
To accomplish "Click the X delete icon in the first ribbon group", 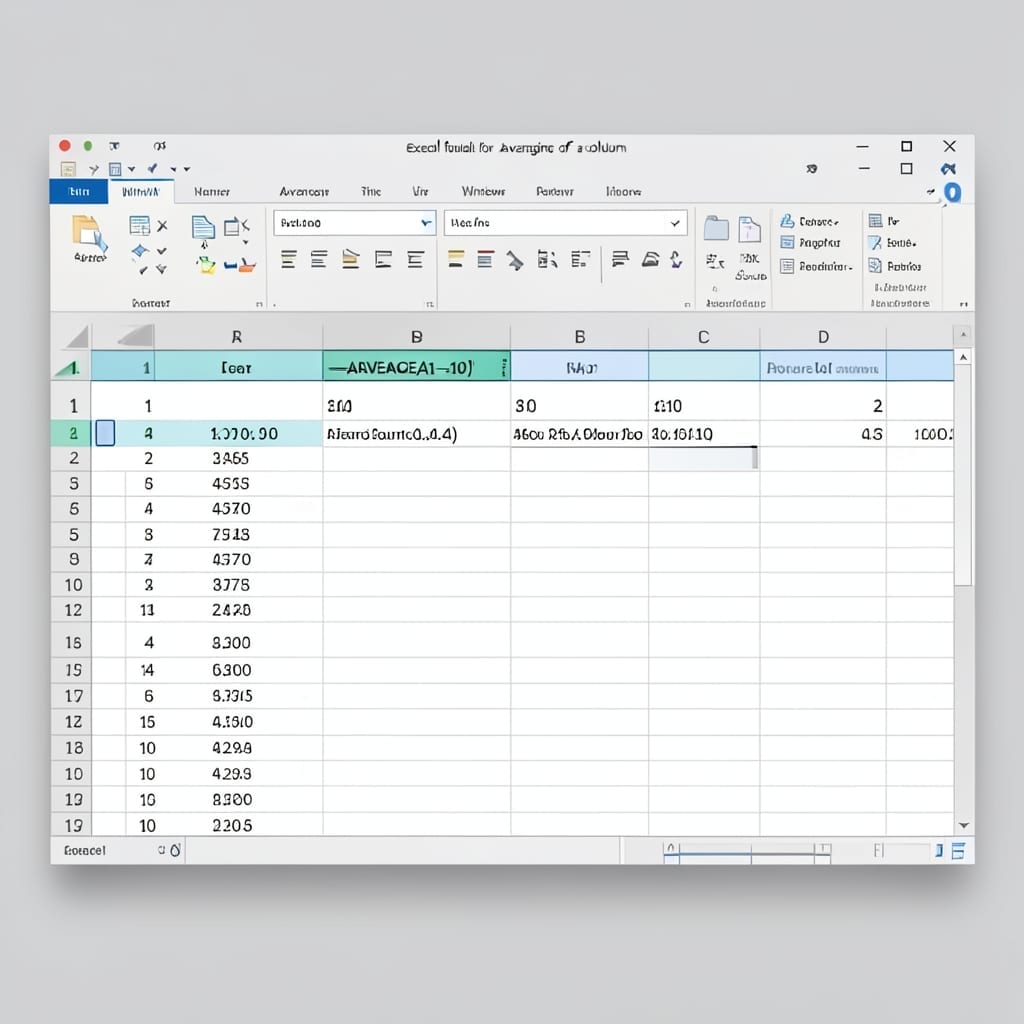I will coord(163,226).
